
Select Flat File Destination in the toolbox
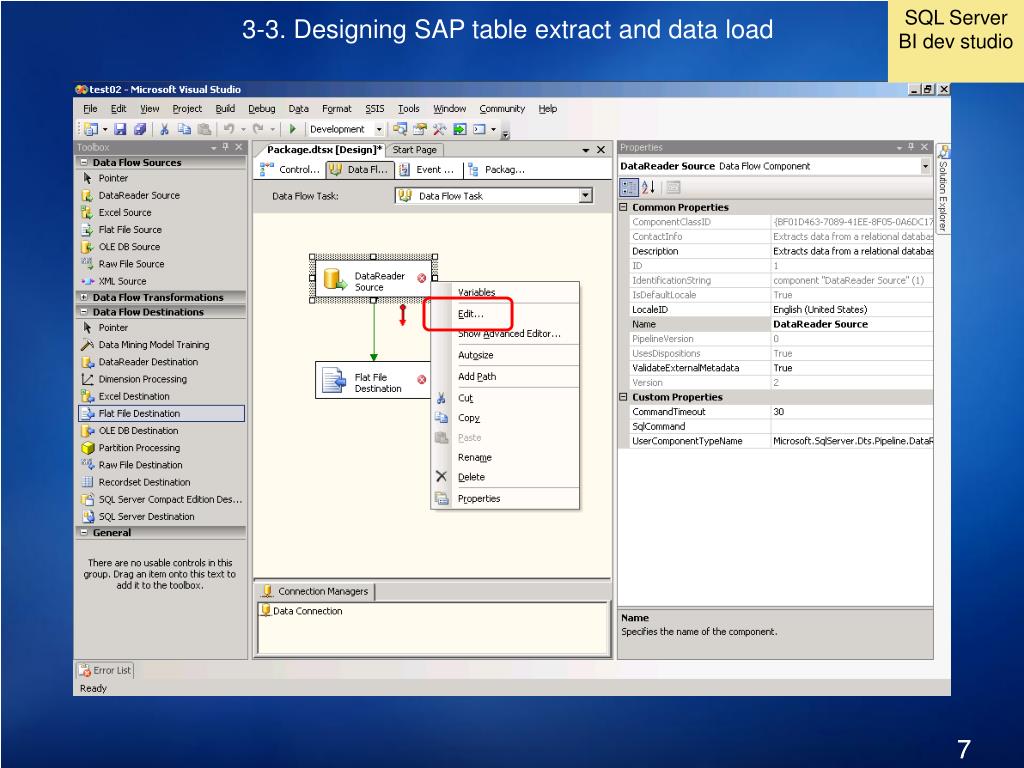161,413
